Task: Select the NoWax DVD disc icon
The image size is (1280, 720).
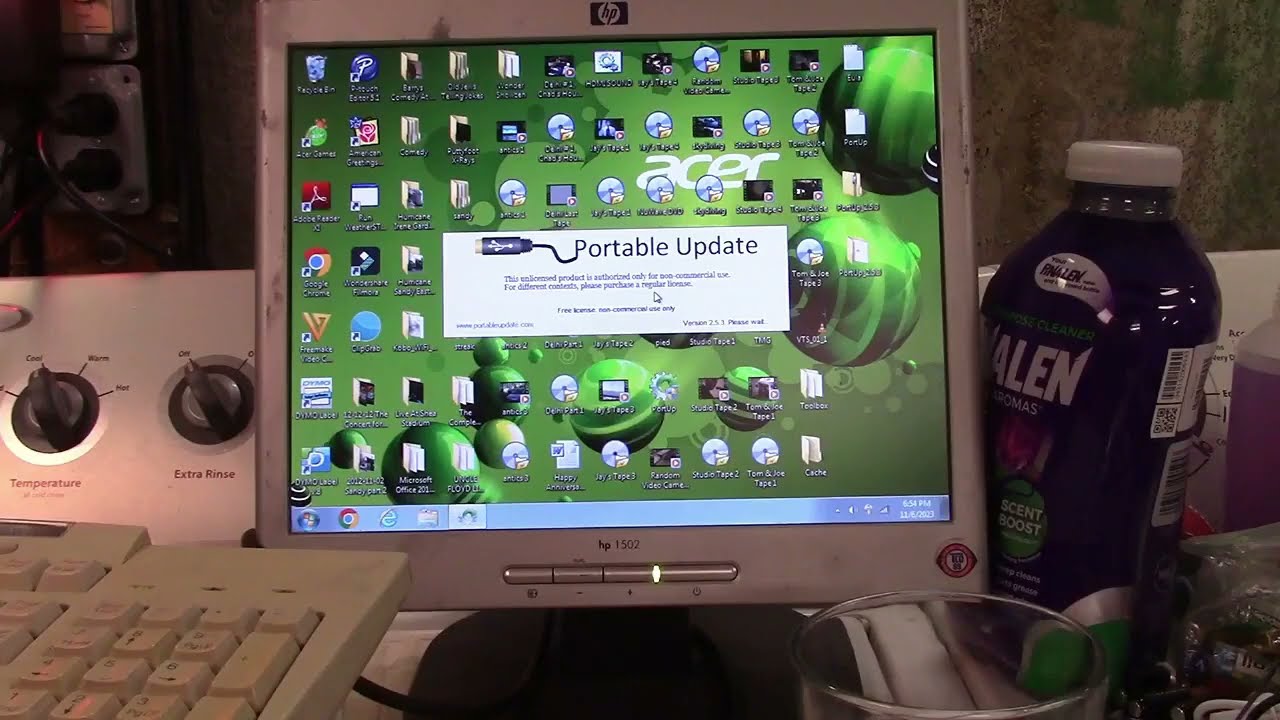Action: click(659, 194)
